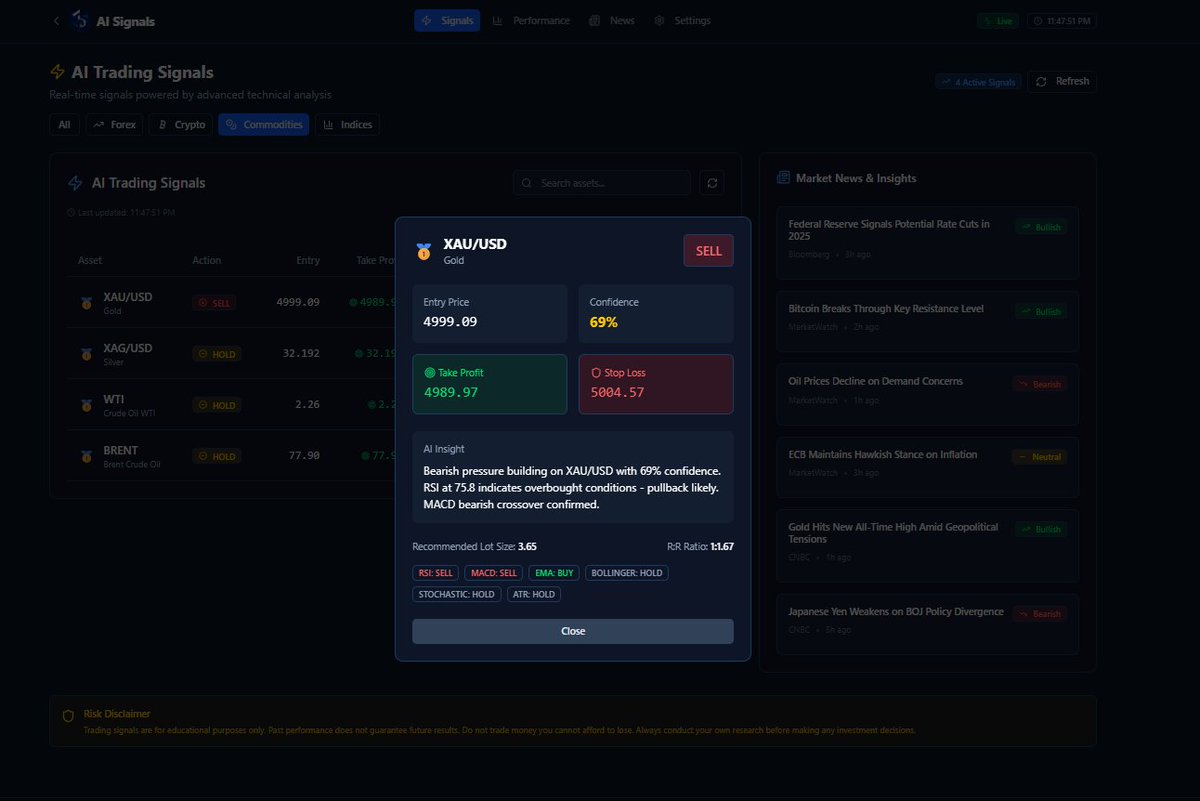Click the STOCHASTIC: HOLD indicator tag

pyautogui.click(x=456, y=594)
